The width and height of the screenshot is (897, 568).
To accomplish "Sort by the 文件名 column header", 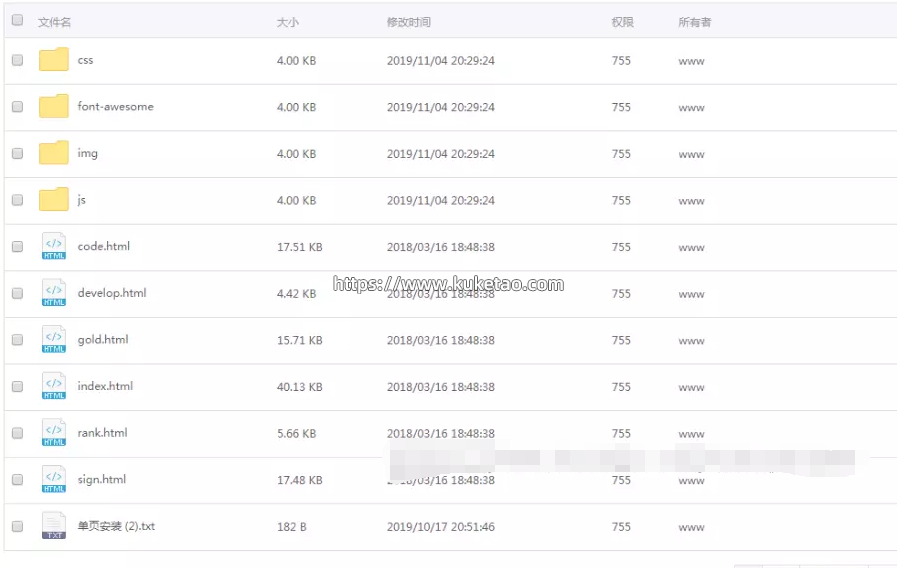I will [54, 22].
